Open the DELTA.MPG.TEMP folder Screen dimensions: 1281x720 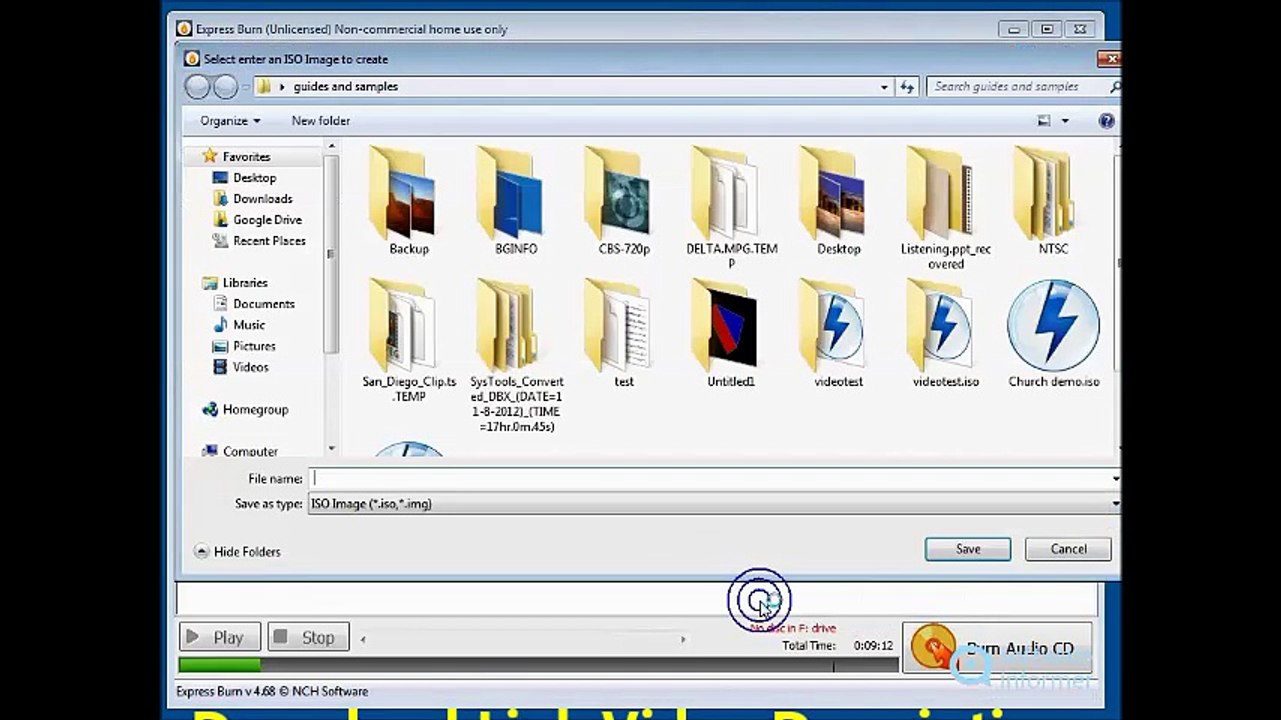[x=732, y=207]
